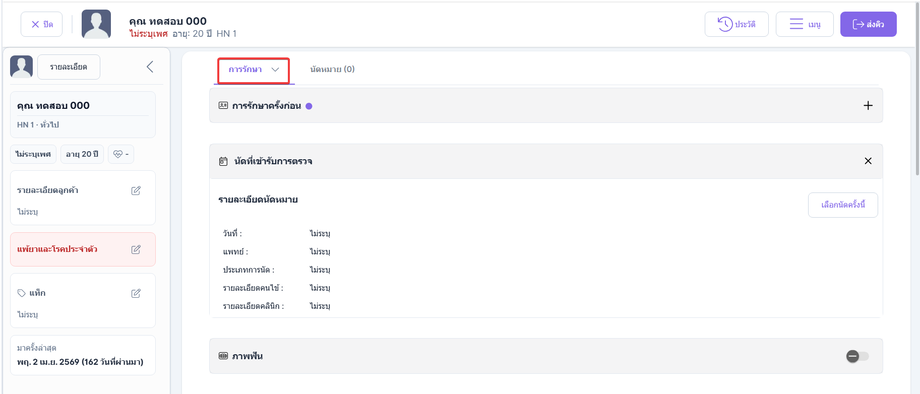Viewport: 920px width, 394px height.
Task: Switch to the นัดหมาย (0) tab
Action: [332, 69]
